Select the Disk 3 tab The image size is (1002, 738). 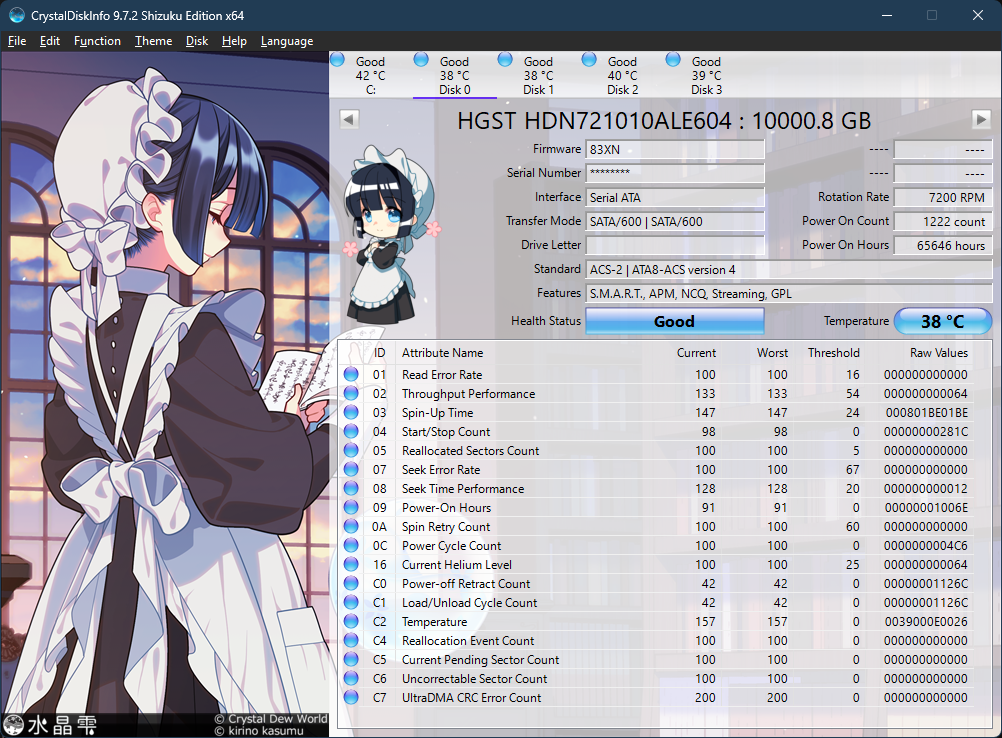706,75
